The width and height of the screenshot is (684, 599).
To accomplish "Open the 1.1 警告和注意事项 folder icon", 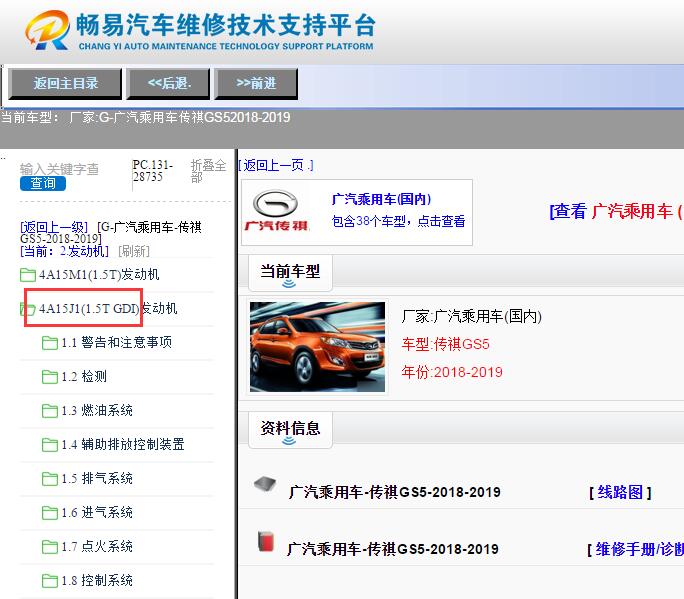I will pyautogui.click(x=50, y=343).
